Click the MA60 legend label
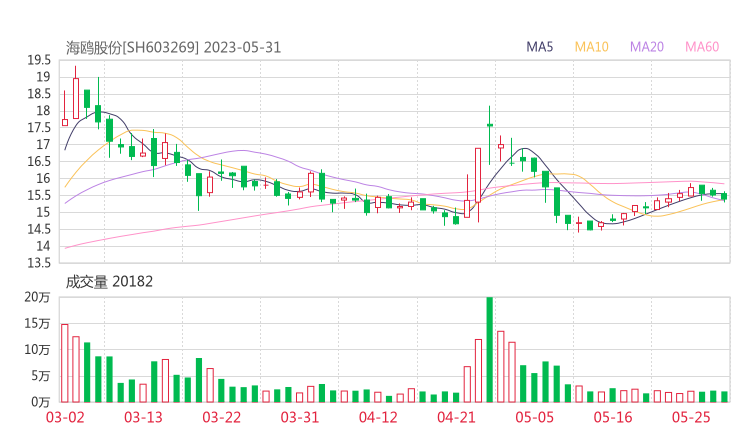740x440 pixels. [x=702, y=47]
